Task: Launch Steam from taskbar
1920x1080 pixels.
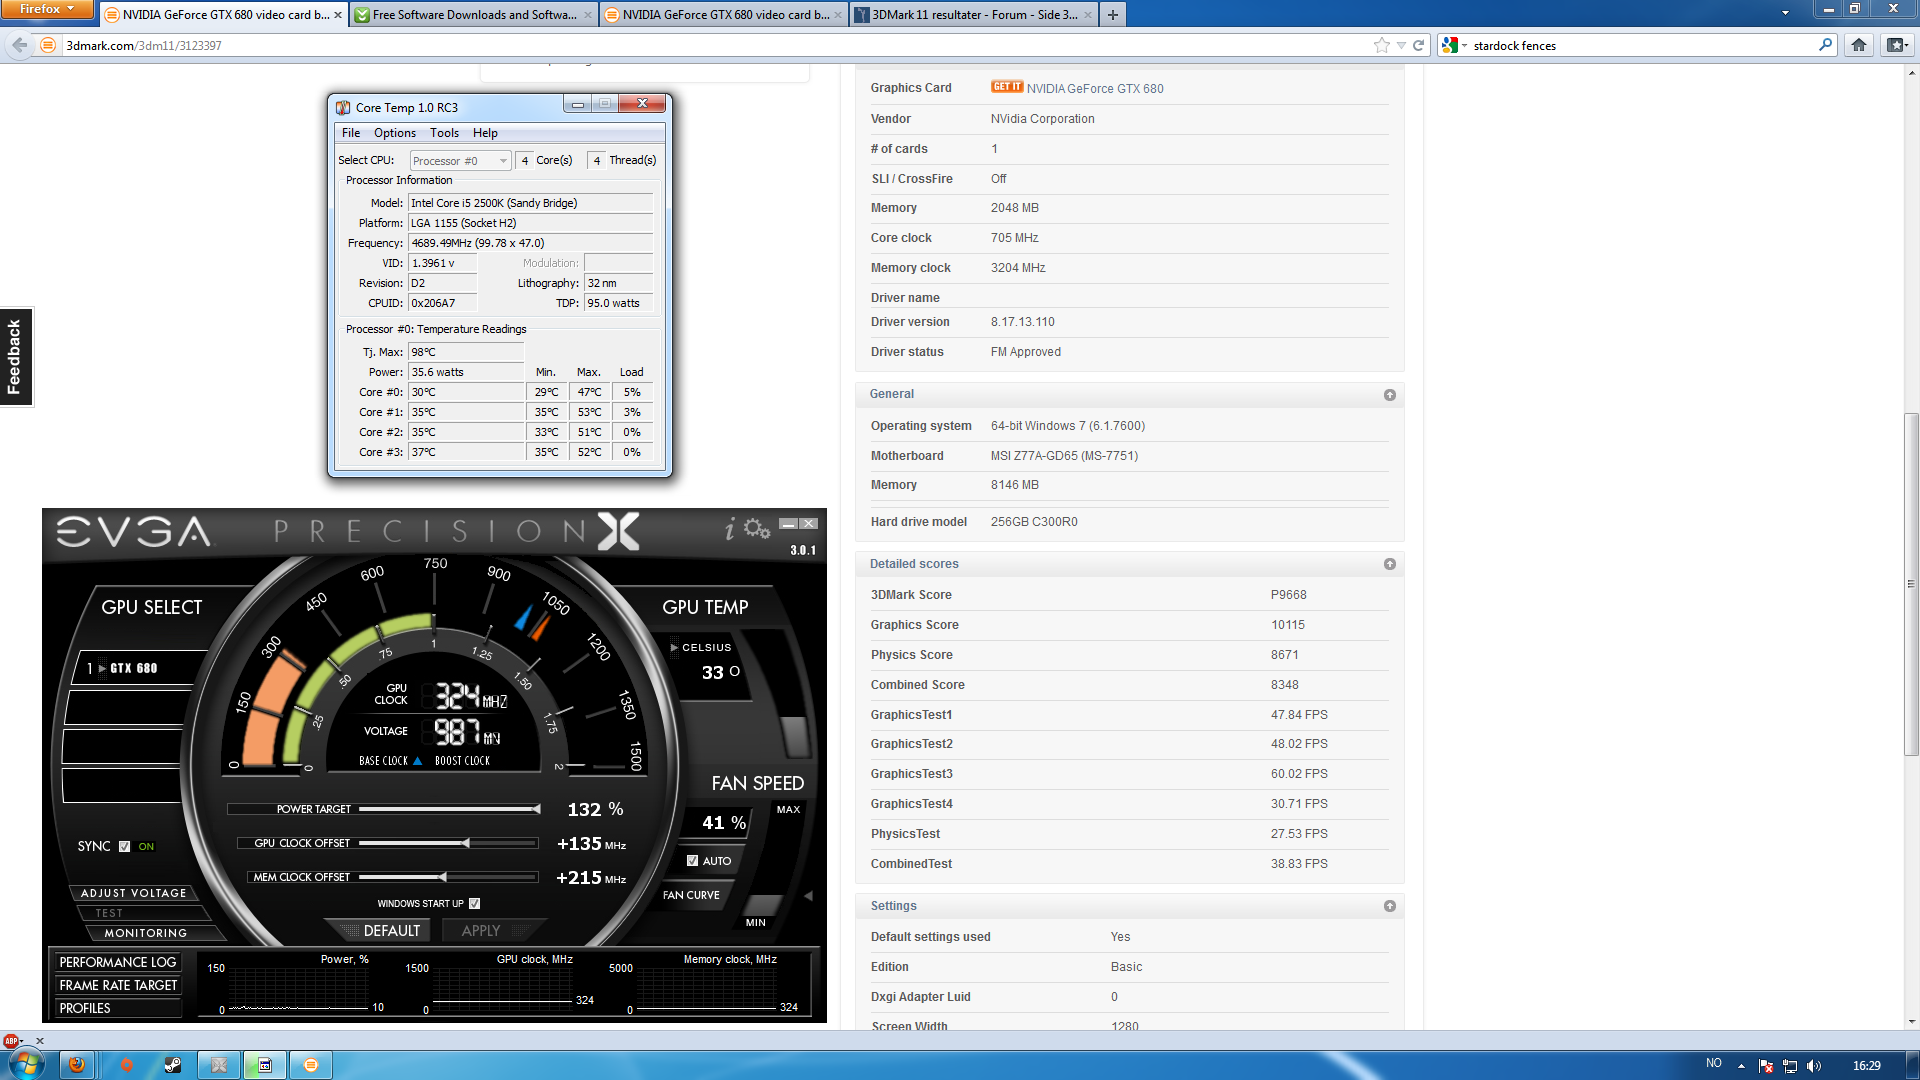Action: click(x=173, y=1065)
